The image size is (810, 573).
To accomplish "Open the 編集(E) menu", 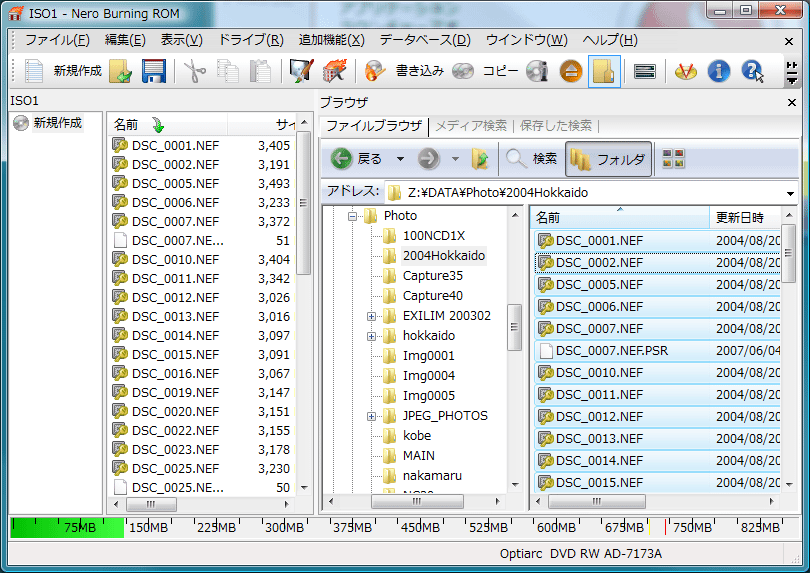I will pyautogui.click(x=125, y=40).
